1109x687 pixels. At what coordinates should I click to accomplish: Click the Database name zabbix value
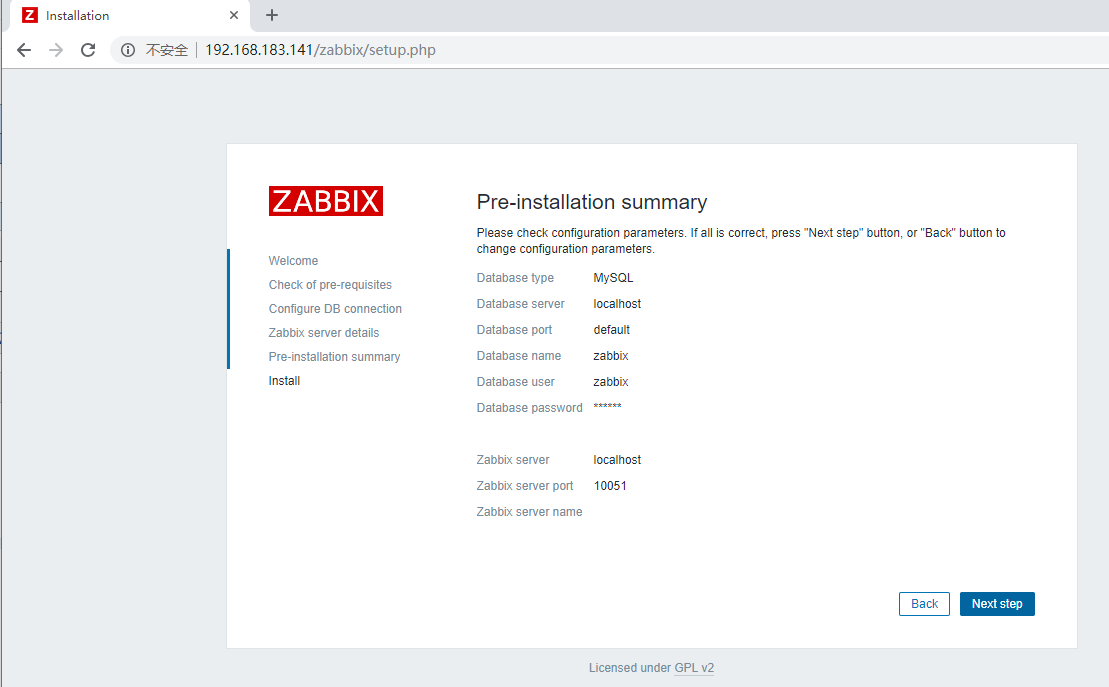(611, 356)
